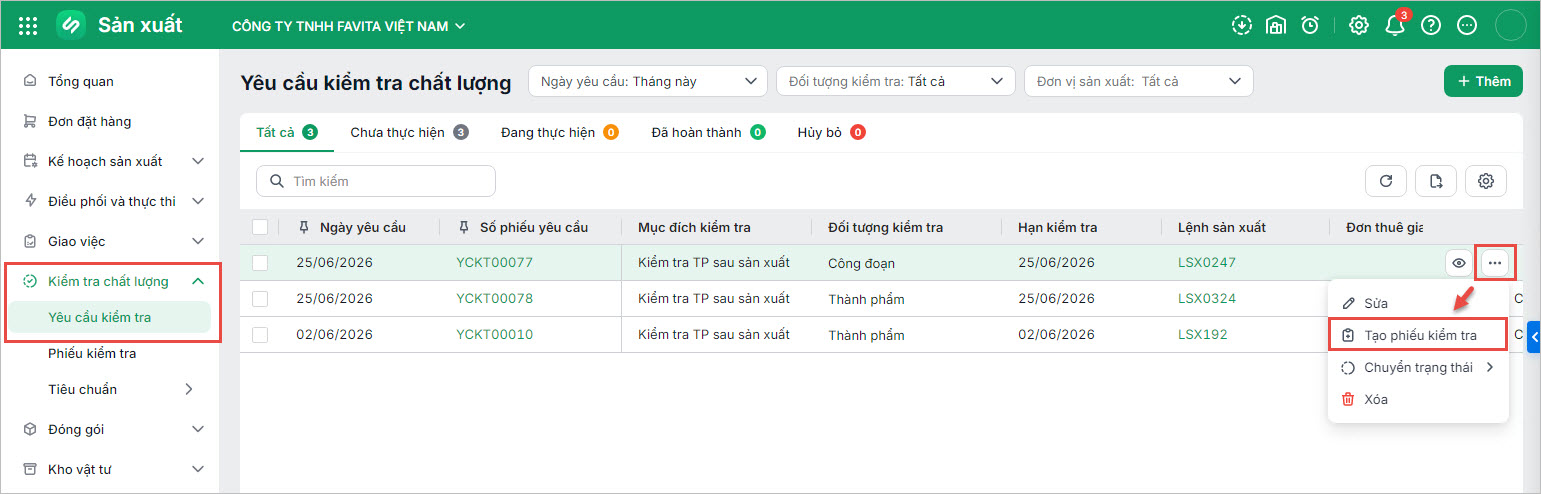Expand Kho vật tư sidebar chevron

pyautogui.click(x=198, y=469)
